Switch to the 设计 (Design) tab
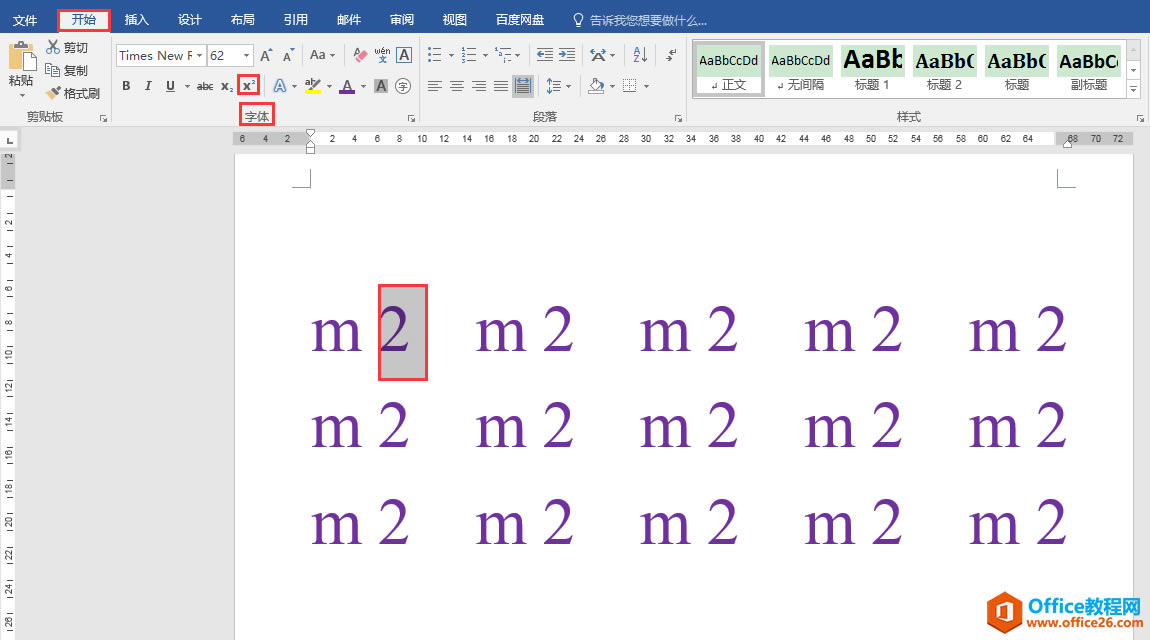Screen dimensions: 1150x640 point(189,20)
